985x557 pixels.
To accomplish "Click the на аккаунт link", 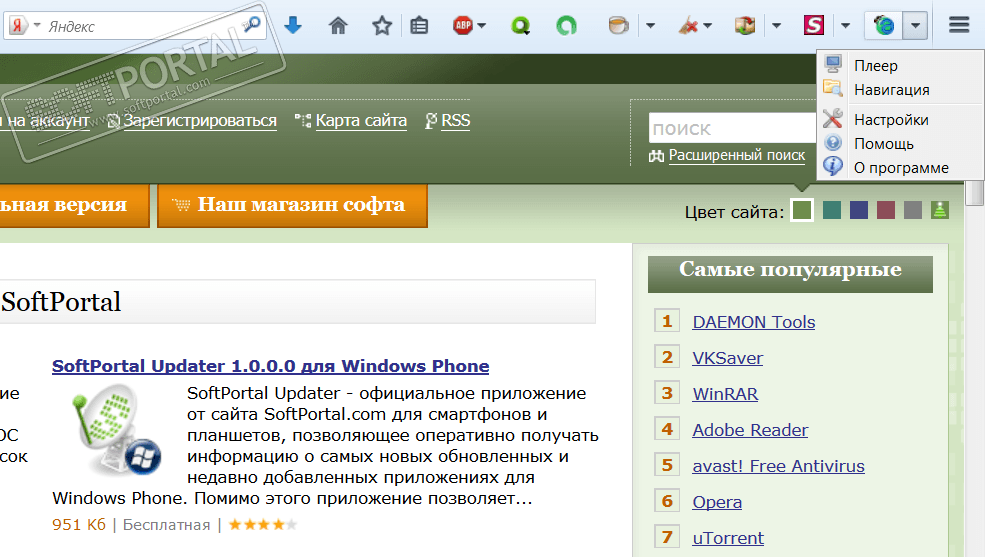I will pyautogui.click(x=45, y=121).
